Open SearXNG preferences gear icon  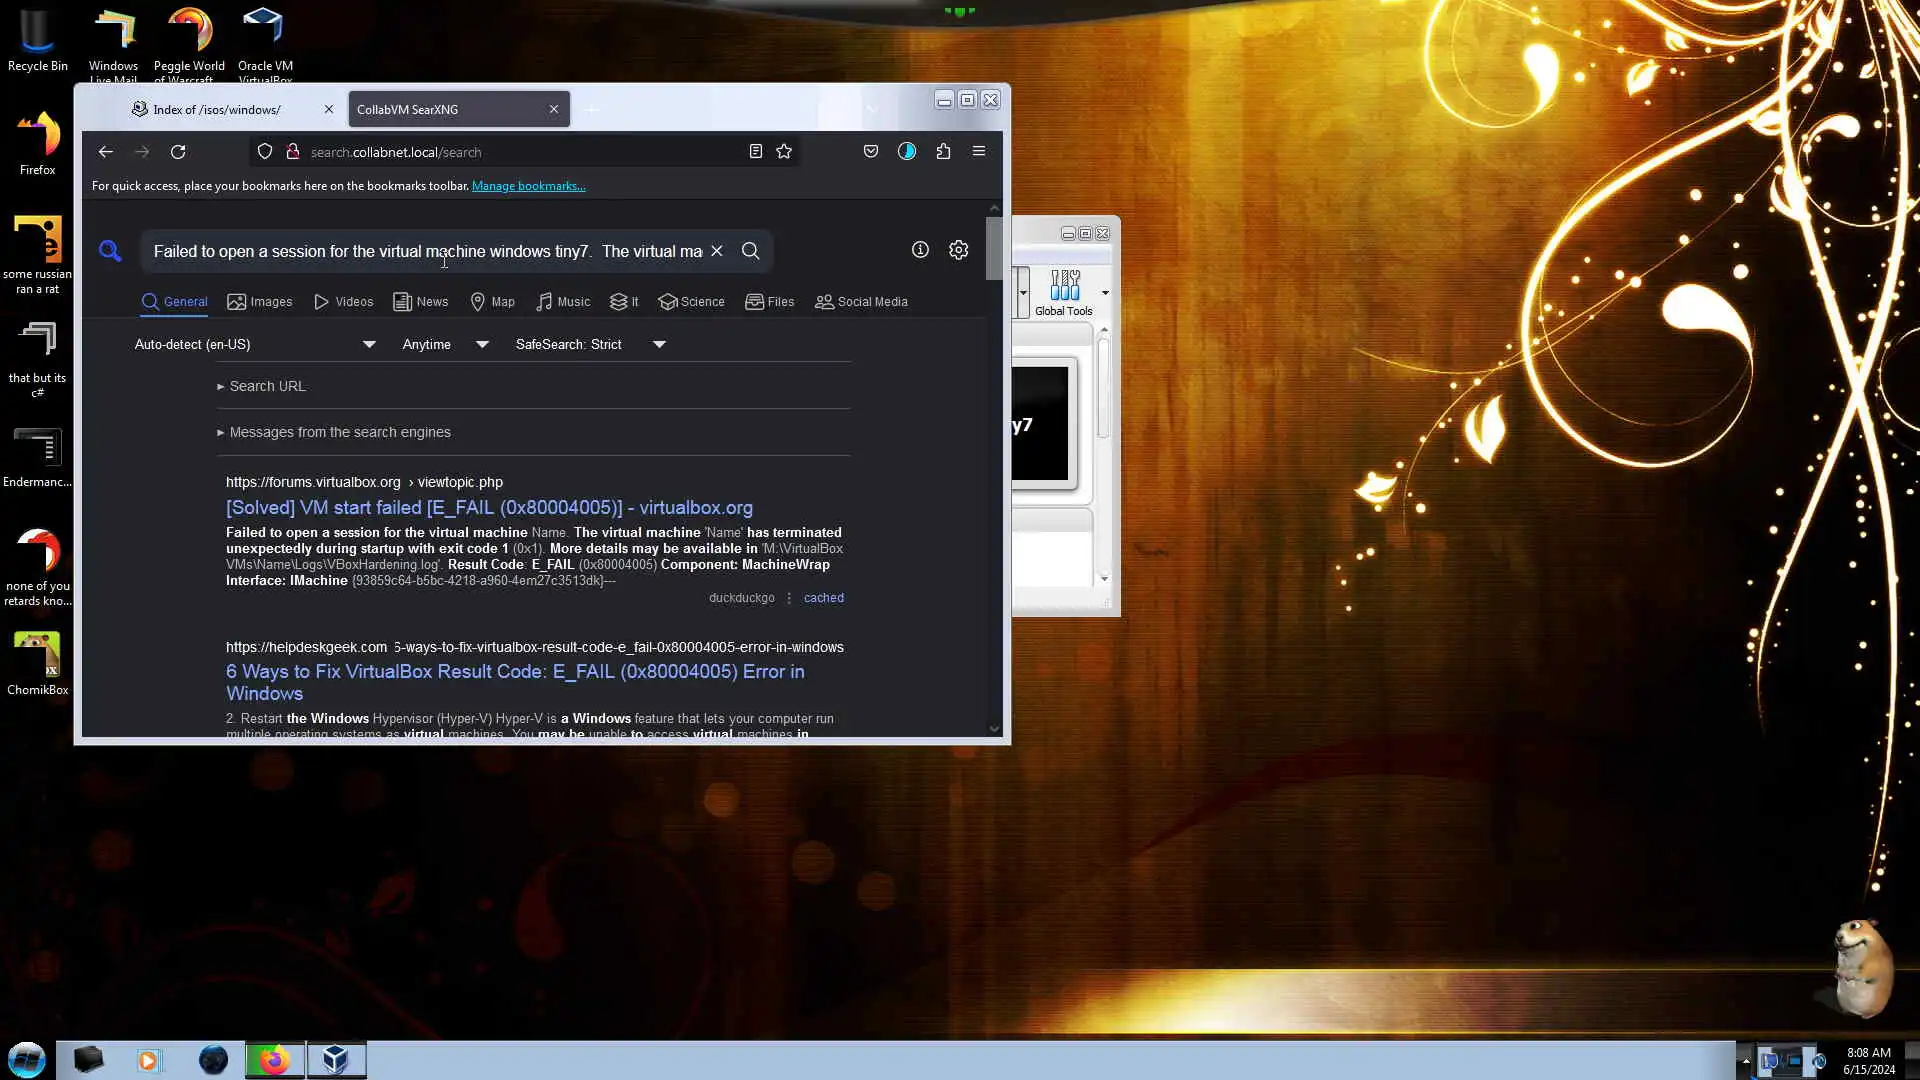click(x=958, y=250)
